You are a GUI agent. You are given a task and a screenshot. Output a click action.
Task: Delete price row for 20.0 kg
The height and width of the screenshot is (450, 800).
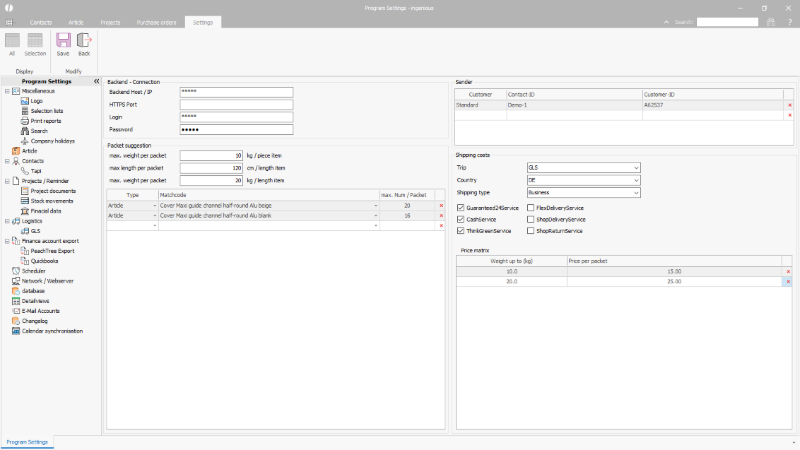click(788, 282)
